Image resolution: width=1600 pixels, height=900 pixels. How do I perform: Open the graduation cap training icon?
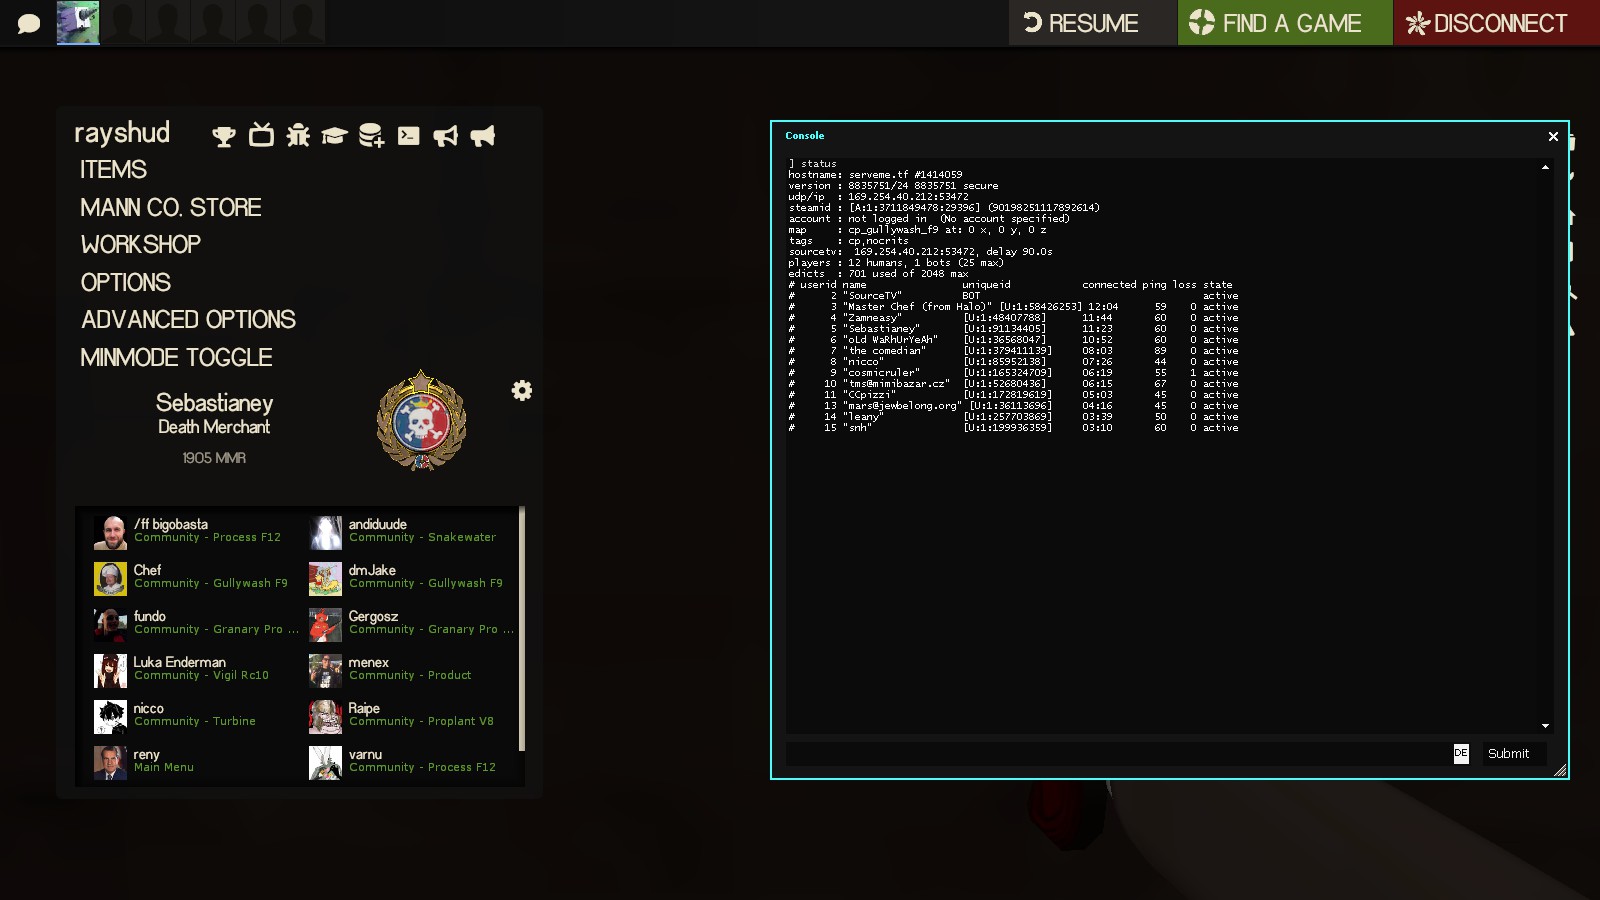[x=334, y=136]
